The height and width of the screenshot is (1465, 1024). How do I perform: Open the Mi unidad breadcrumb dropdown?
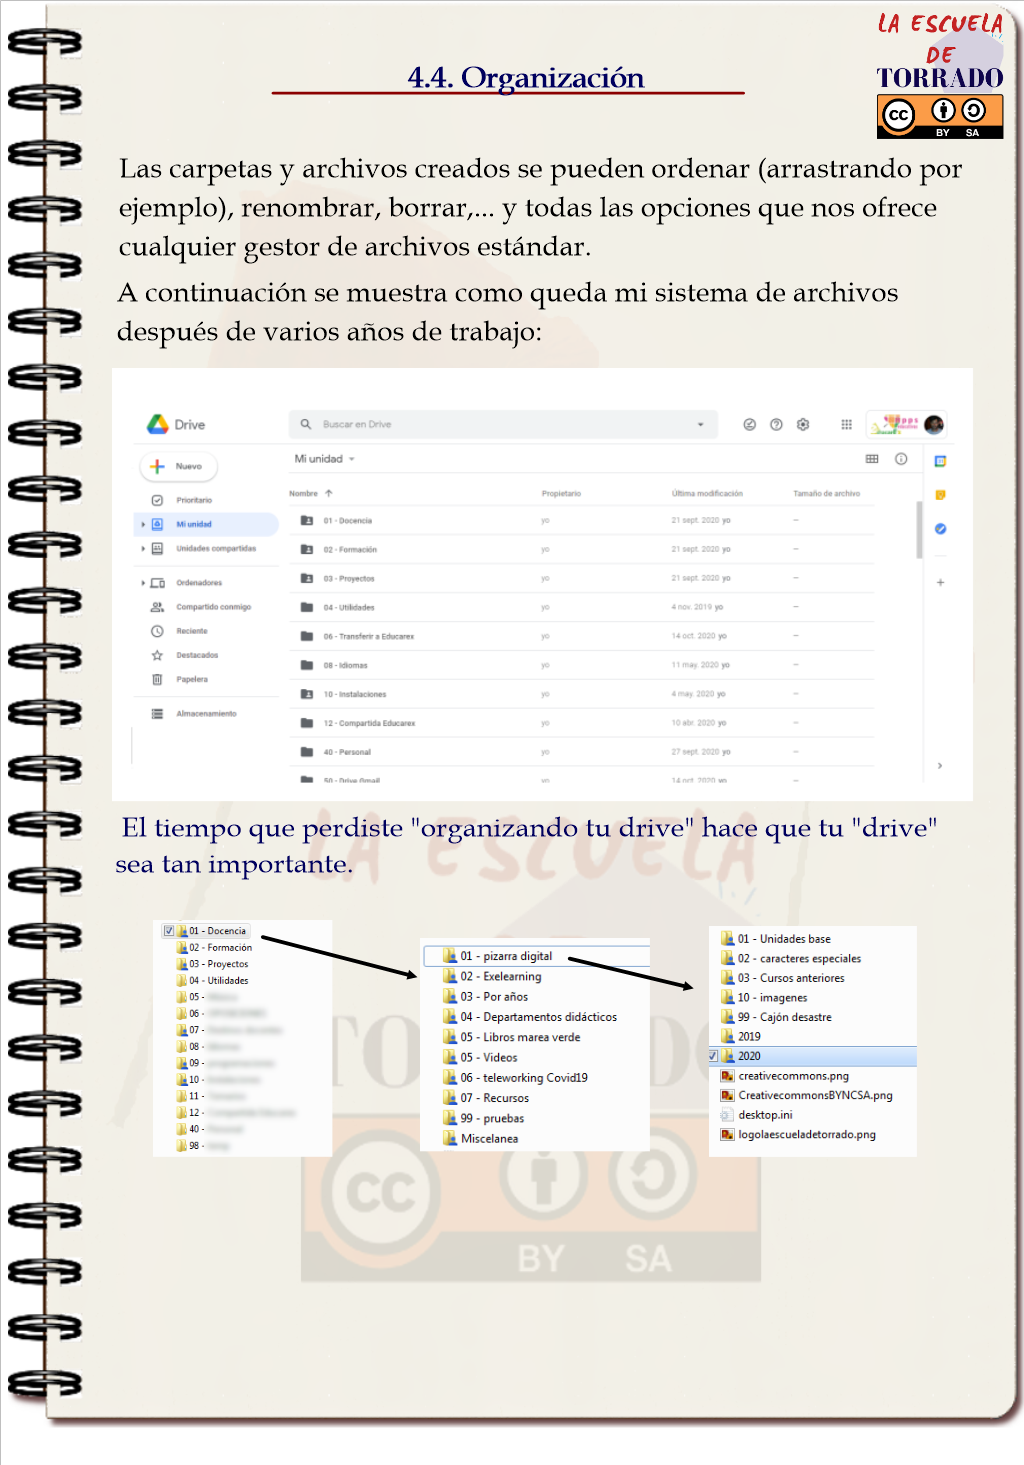(x=352, y=459)
